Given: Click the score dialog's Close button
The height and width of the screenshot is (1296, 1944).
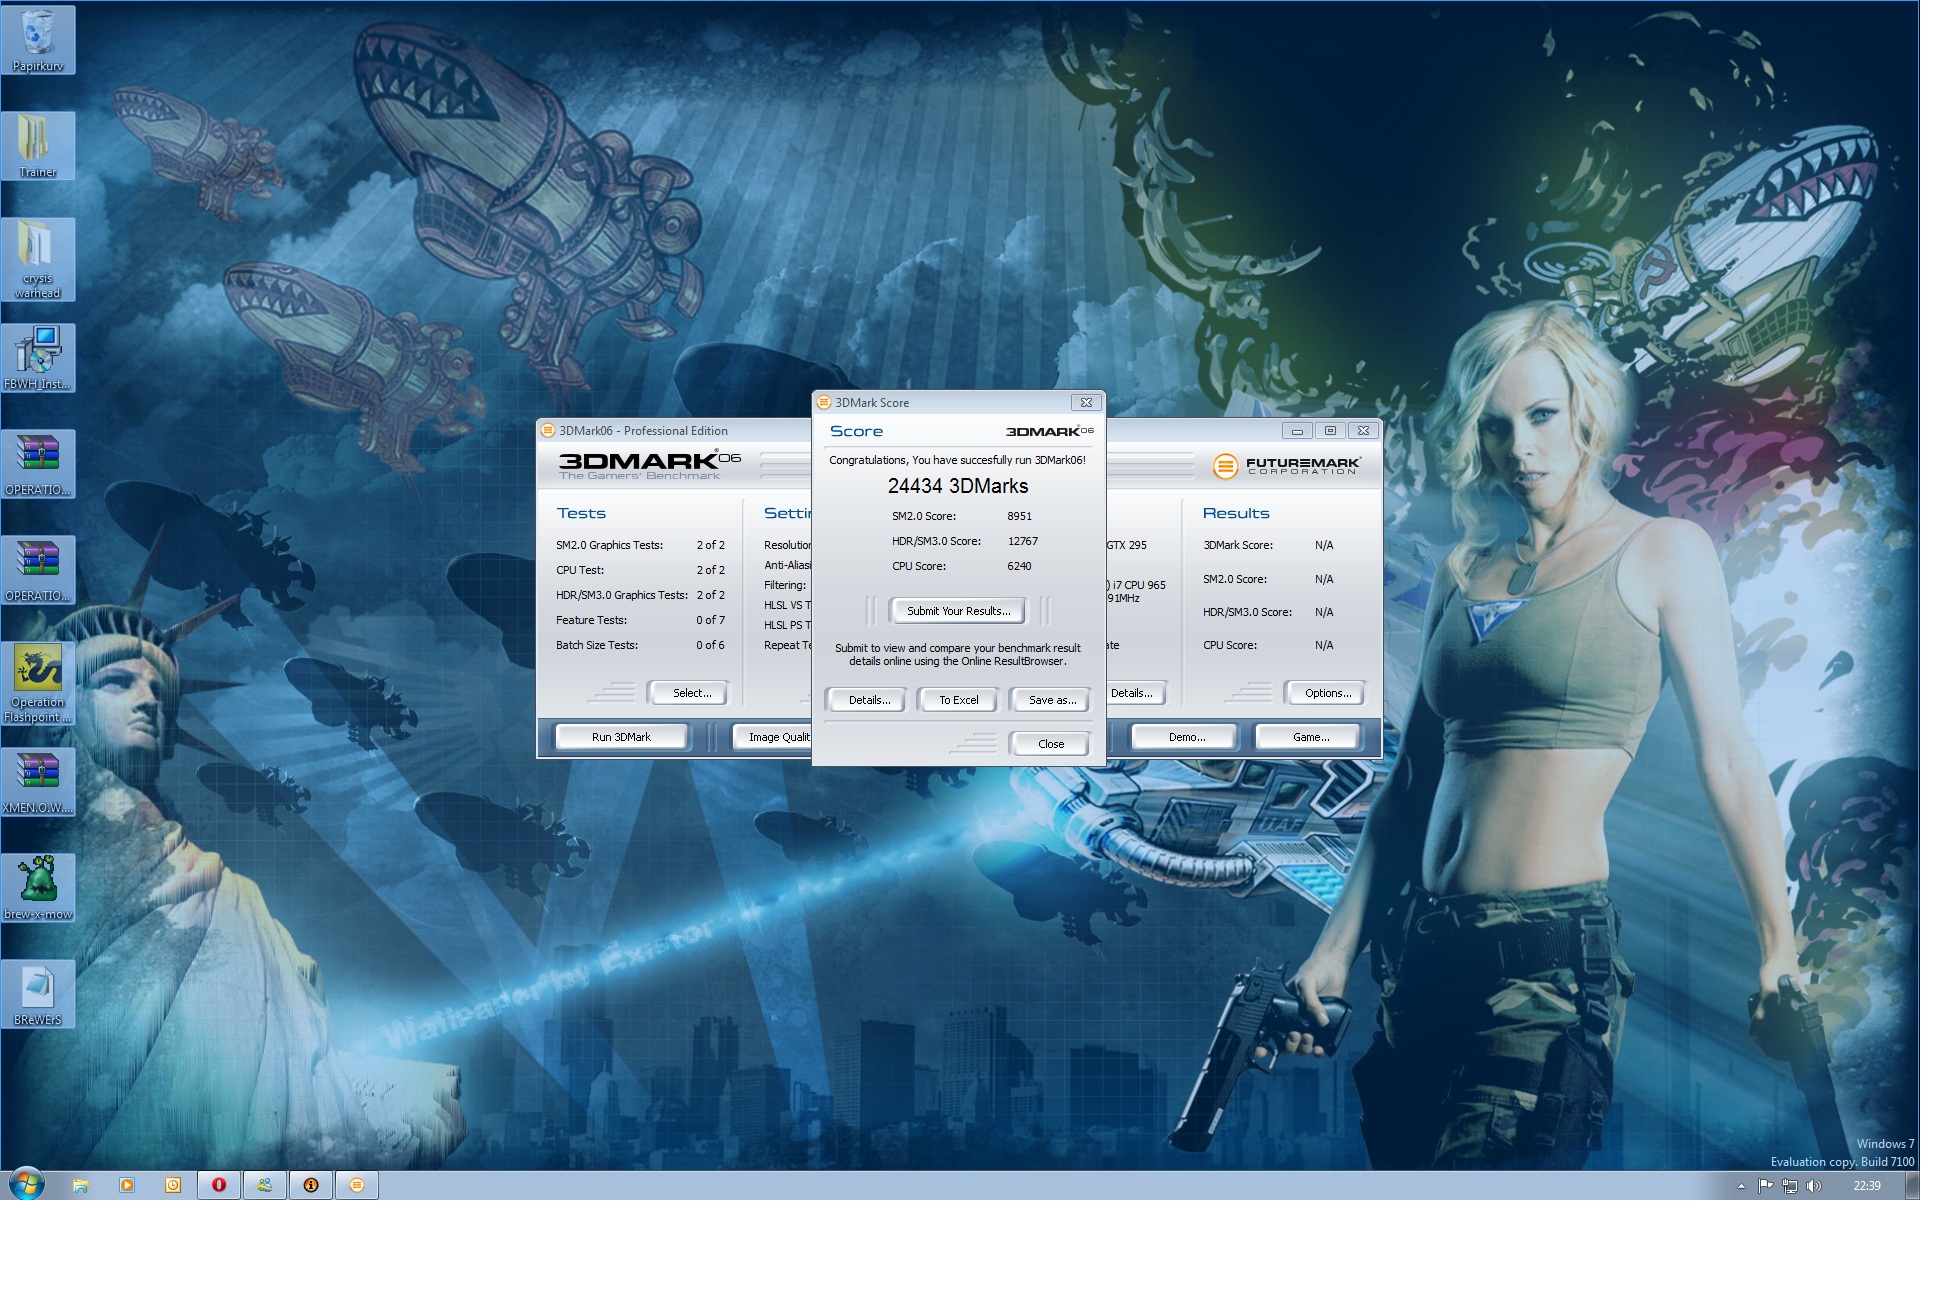Looking at the screenshot, I should [1051, 744].
